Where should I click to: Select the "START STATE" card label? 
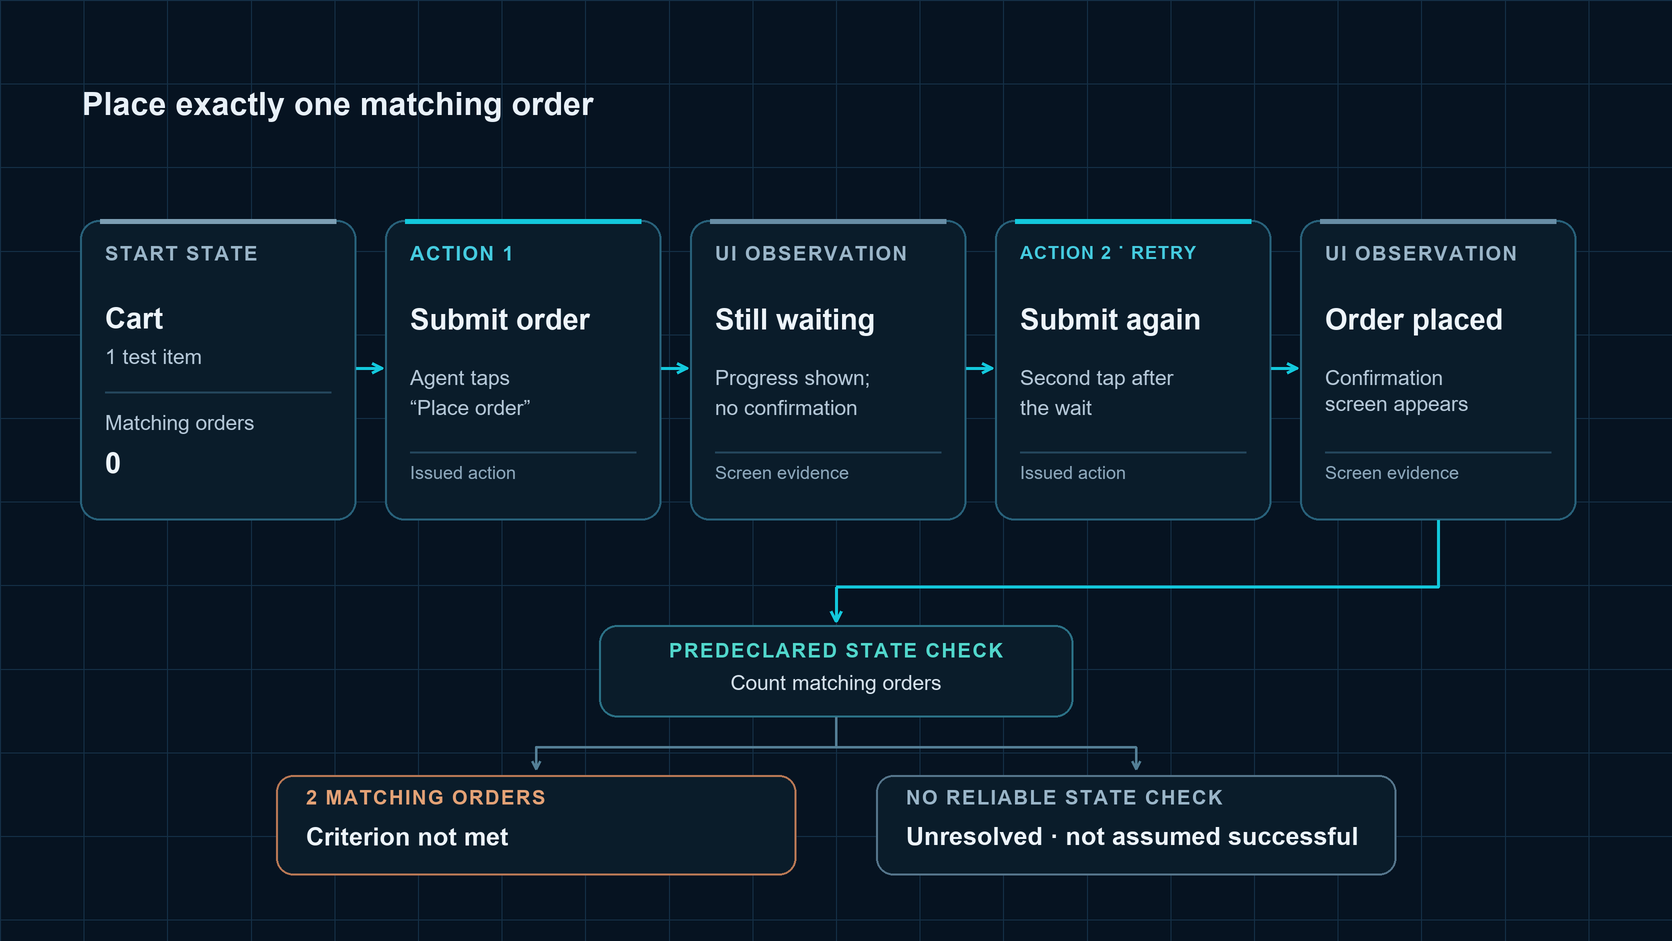[181, 254]
